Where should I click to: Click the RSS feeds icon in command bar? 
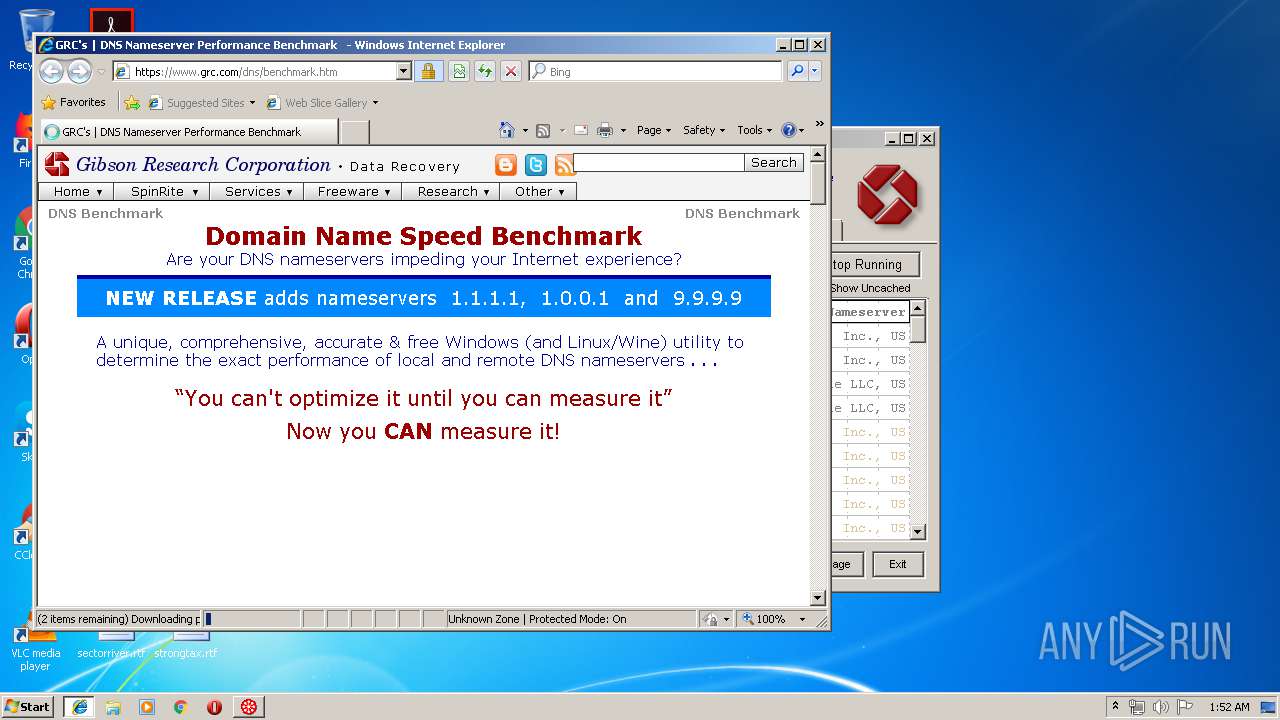point(543,130)
